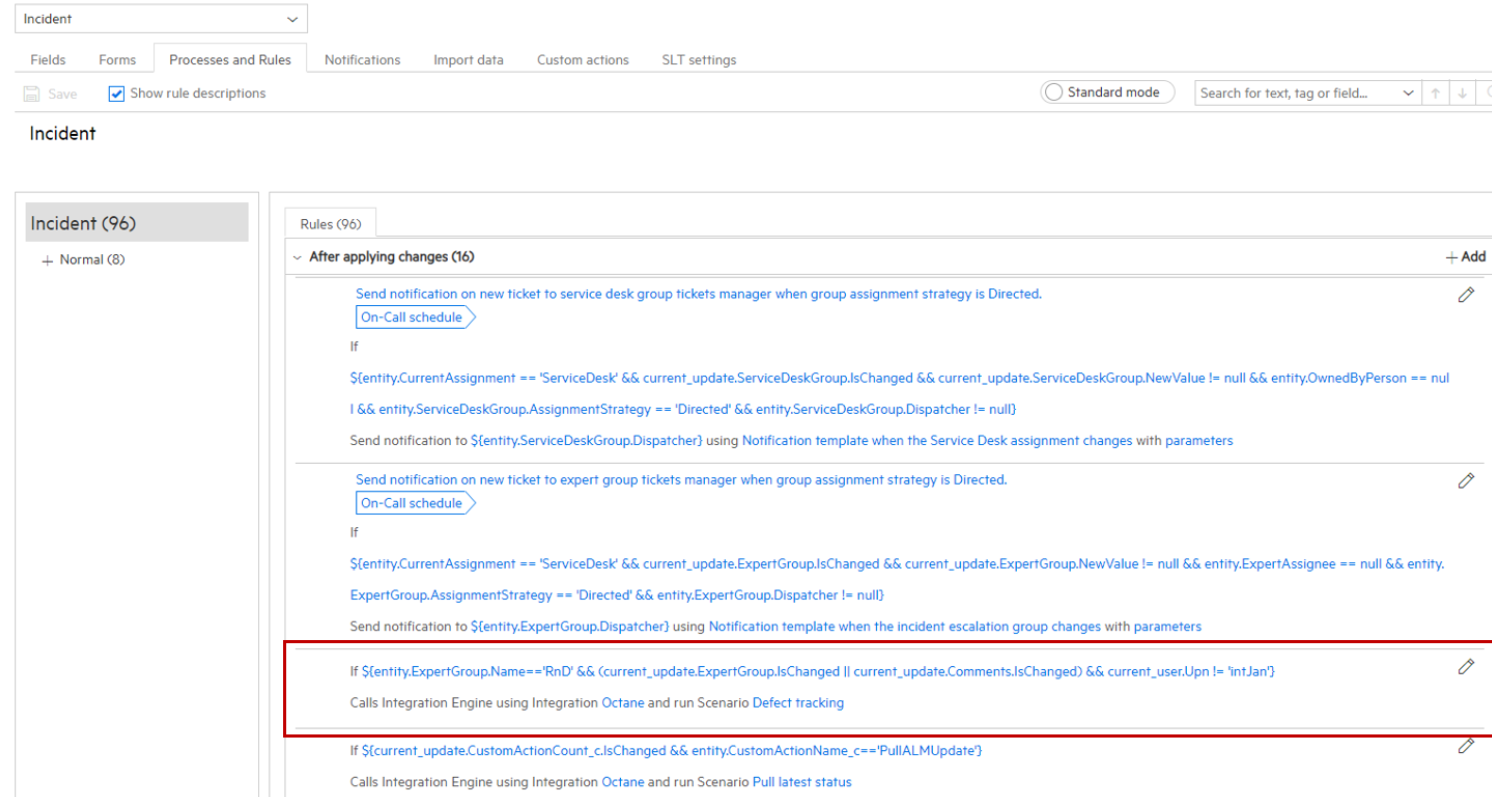Screen dimensions: 1492x797
Task: Uncheck Show rule descriptions
Action: coord(116,93)
